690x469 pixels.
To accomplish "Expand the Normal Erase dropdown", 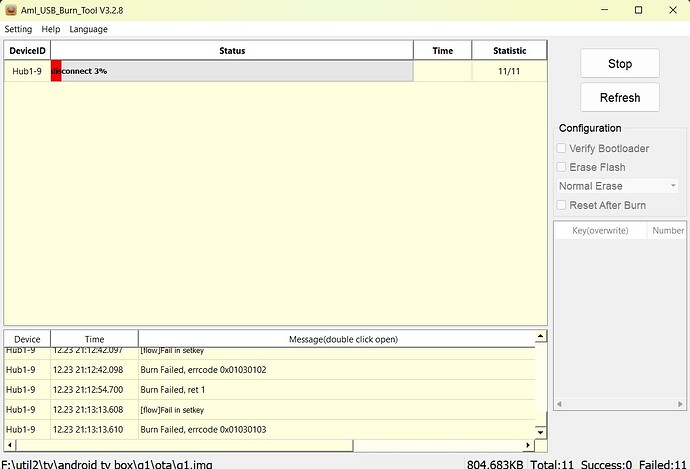I will tap(618, 186).
